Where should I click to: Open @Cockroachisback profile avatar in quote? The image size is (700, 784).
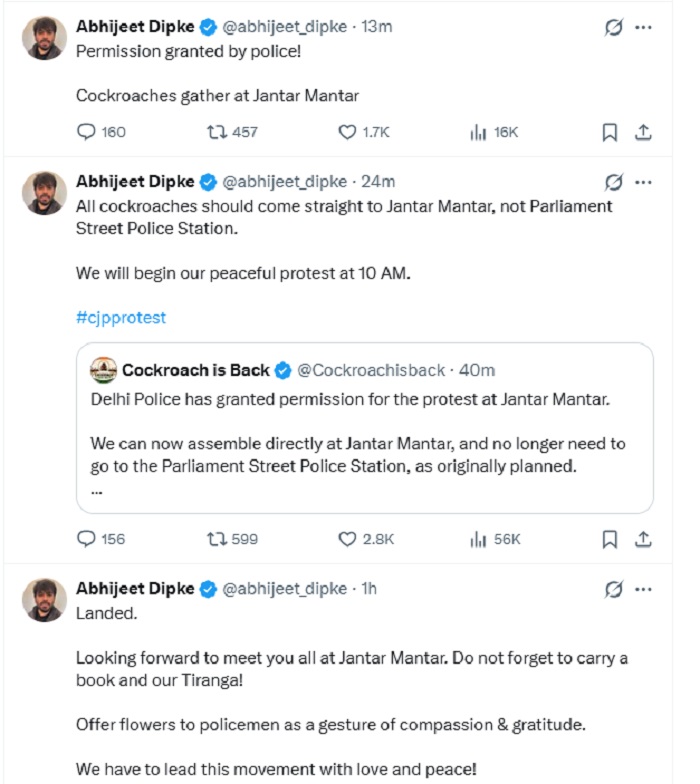coord(103,370)
